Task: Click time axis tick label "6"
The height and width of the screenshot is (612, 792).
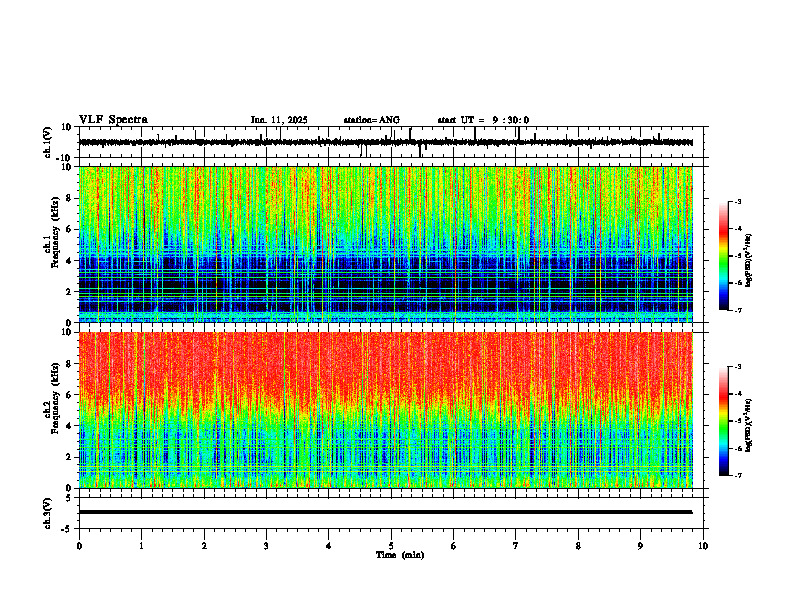Action: (454, 546)
